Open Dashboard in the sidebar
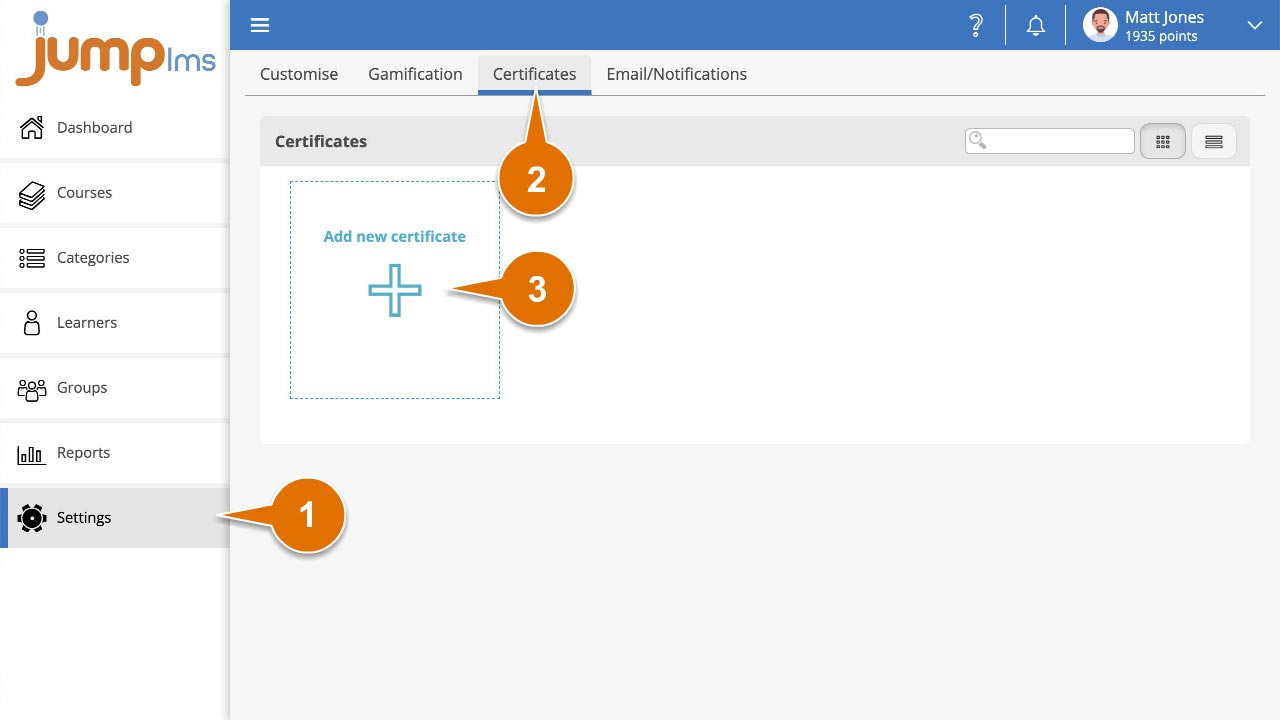 click(115, 127)
